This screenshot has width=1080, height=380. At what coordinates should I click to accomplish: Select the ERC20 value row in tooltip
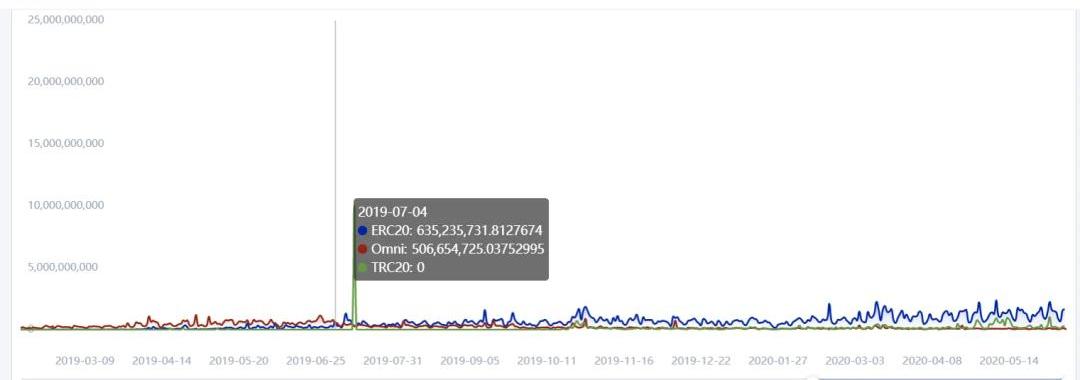(x=452, y=230)
